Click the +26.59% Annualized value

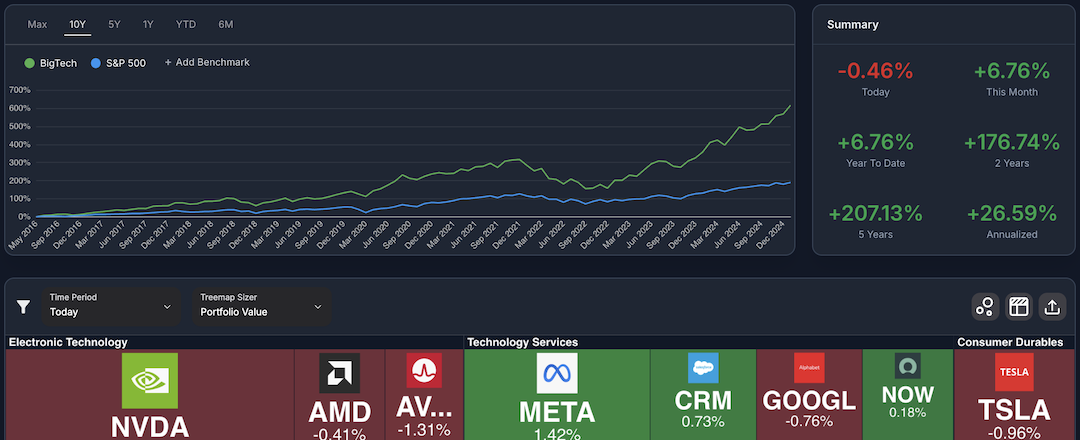click(x=1012, y=213)
